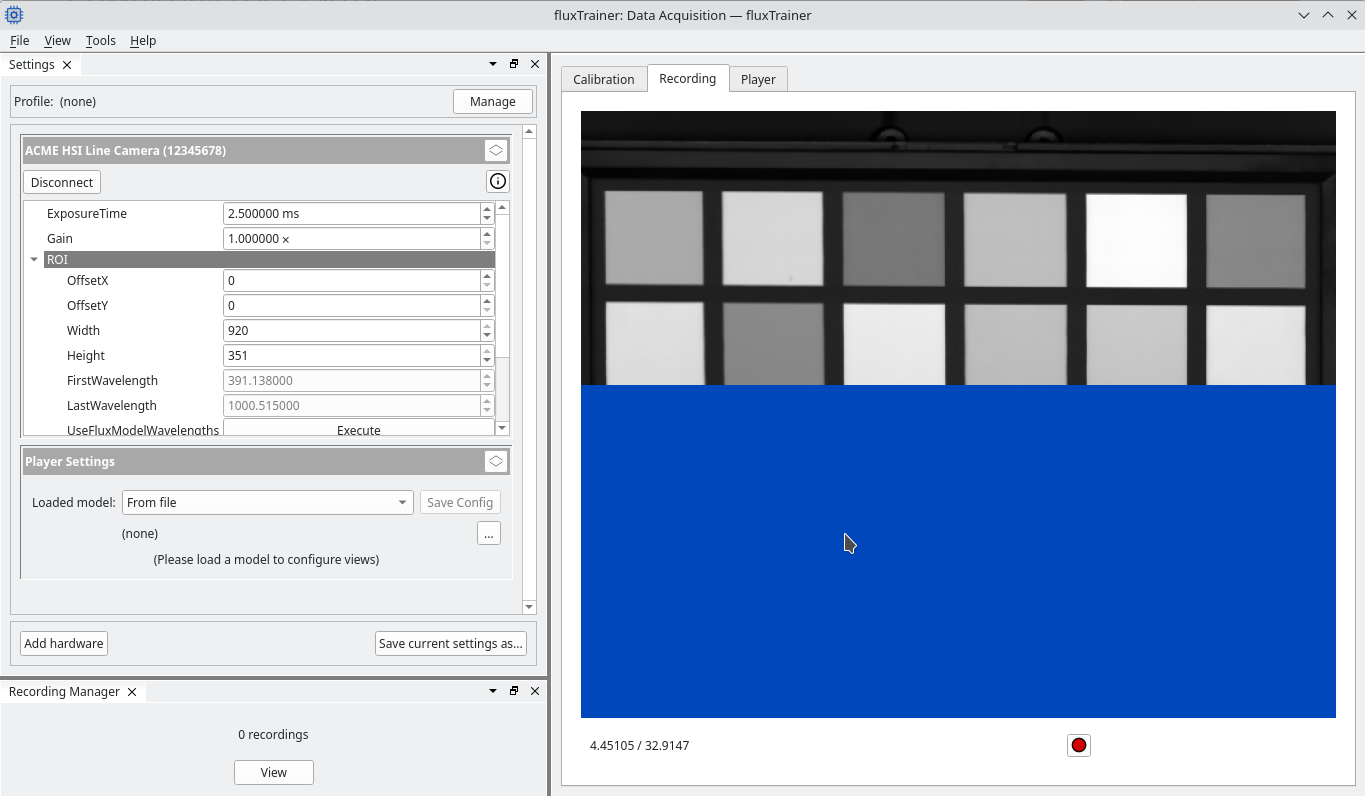Viewport: 1365px width, 796px height.
Task: Open the Settings panel dropdown arrow
Action: click(493, 64)
